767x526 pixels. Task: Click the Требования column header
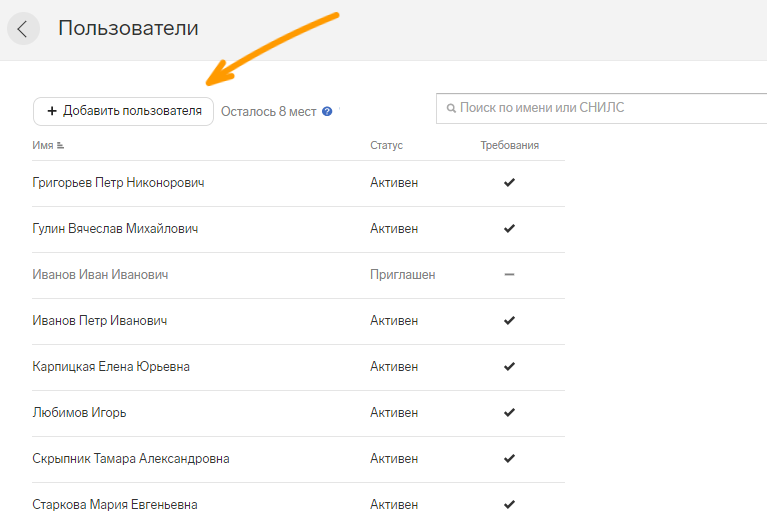509,145
